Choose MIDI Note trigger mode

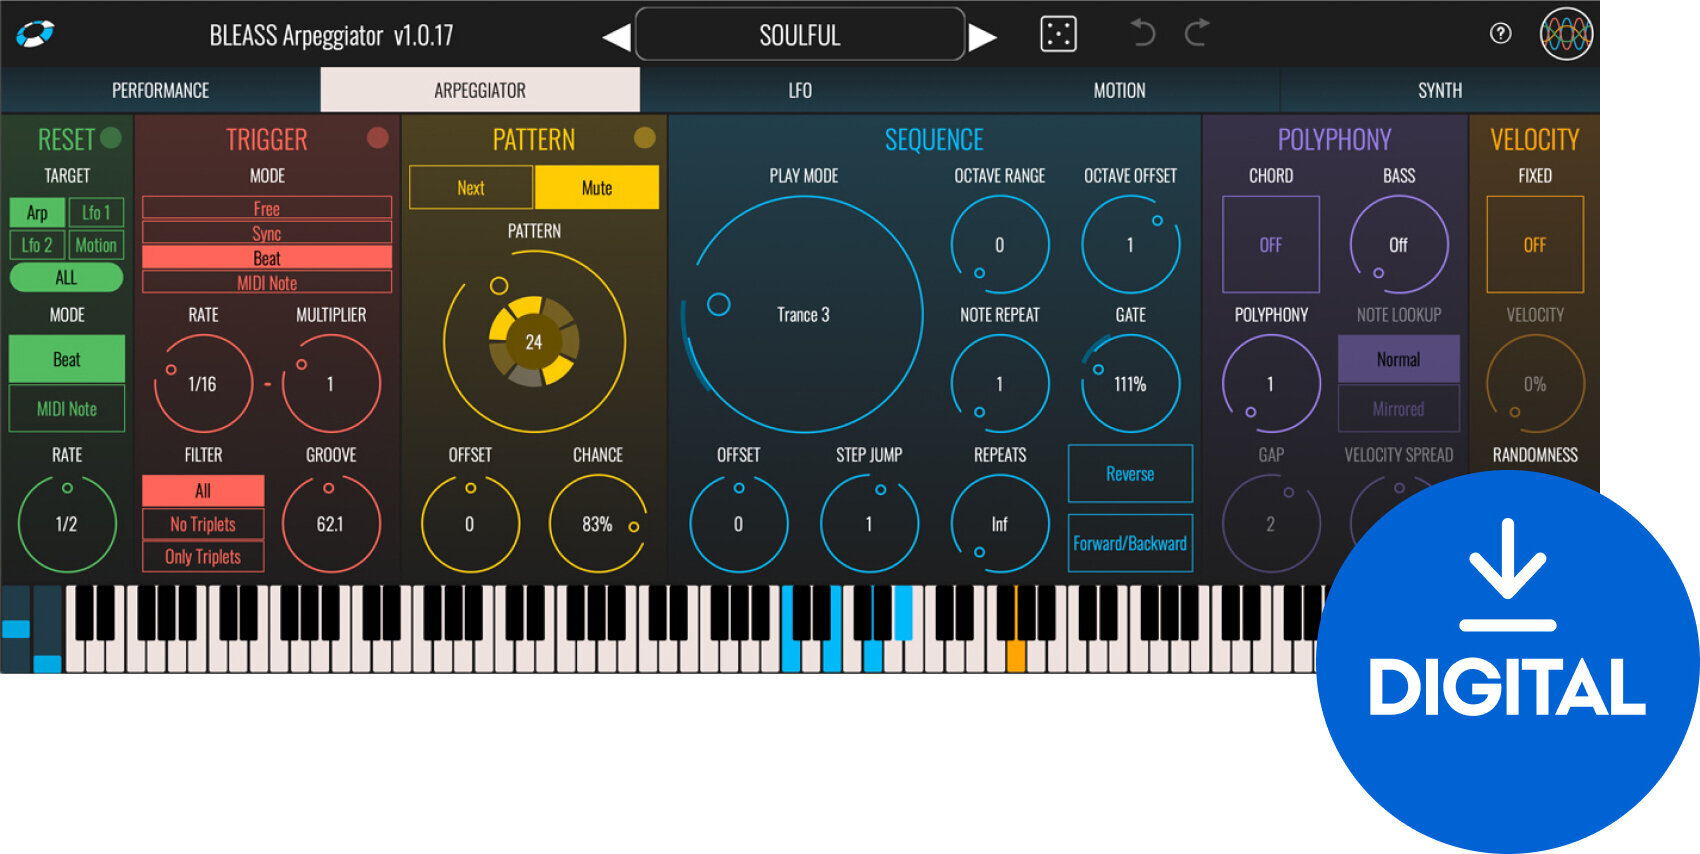(267, 282)
